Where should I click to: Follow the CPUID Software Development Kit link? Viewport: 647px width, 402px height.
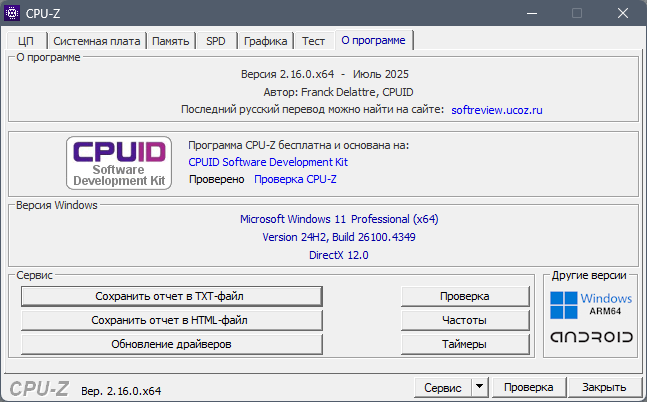(x=268, y=162)
